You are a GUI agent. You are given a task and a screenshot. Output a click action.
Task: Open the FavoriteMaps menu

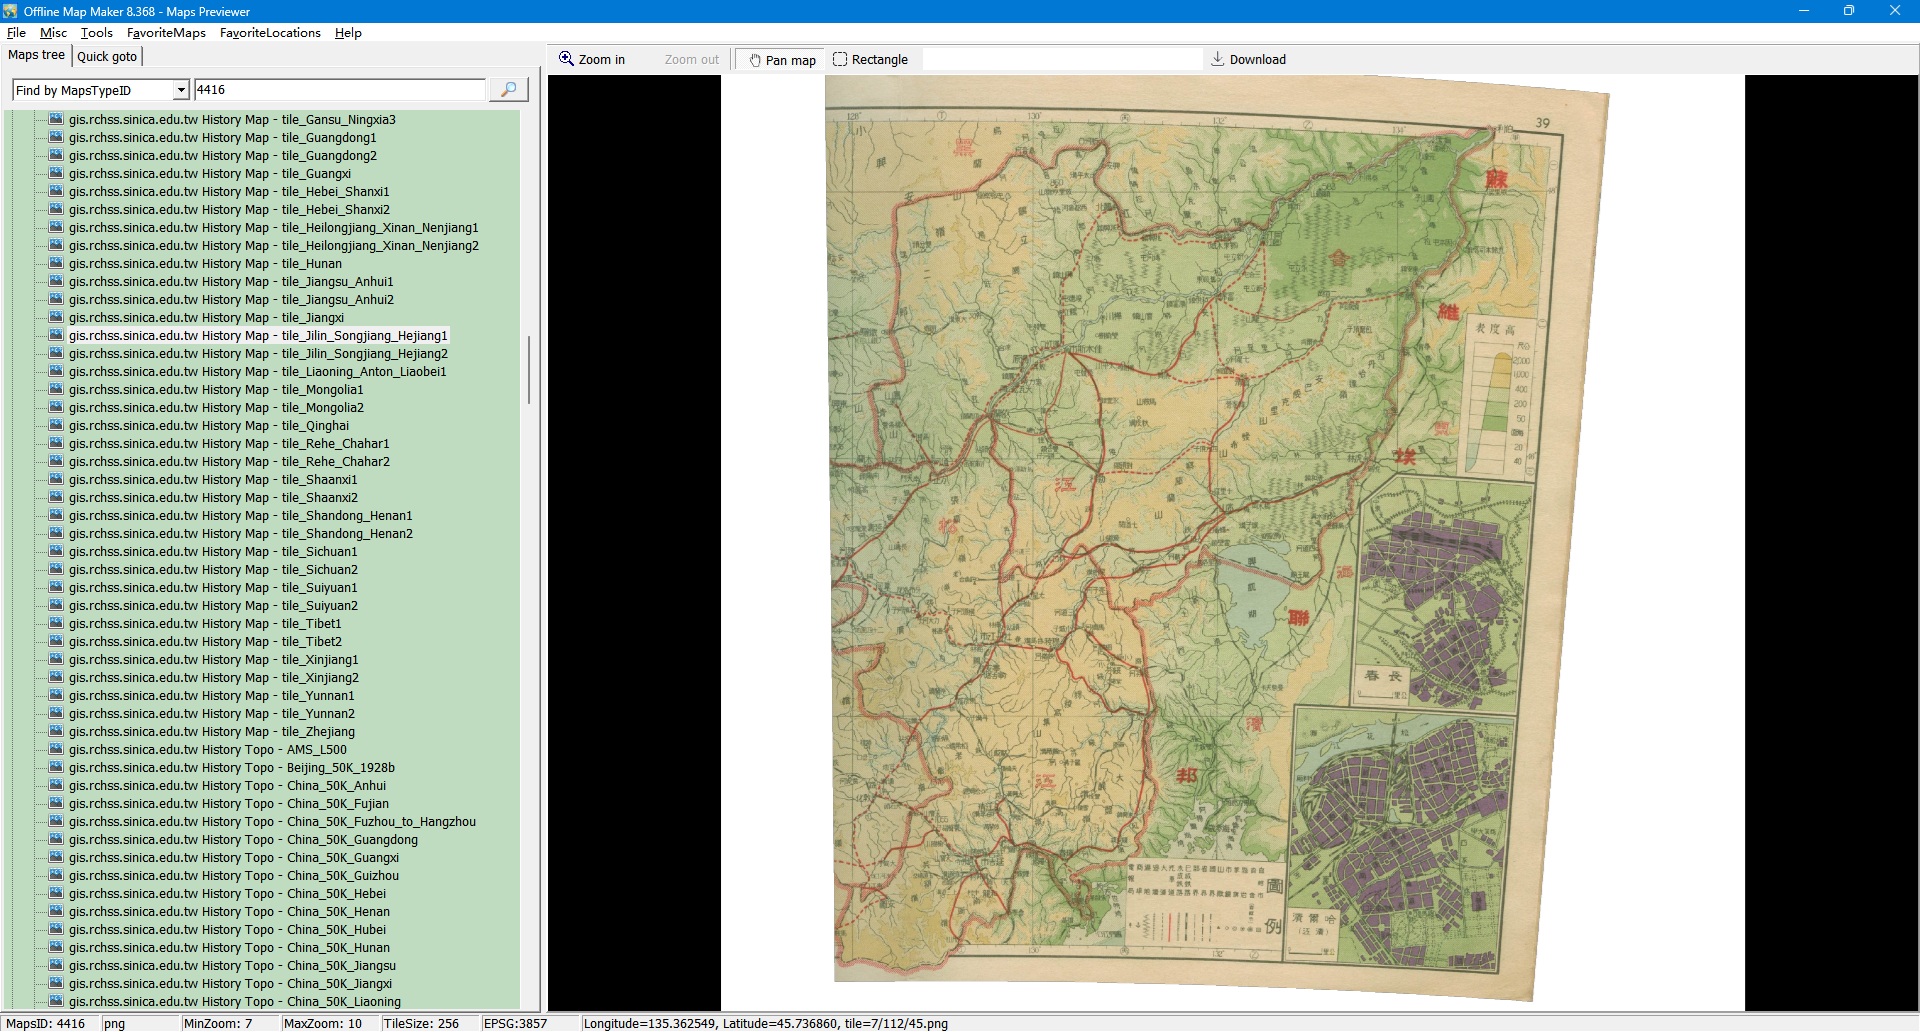point(166,33)
